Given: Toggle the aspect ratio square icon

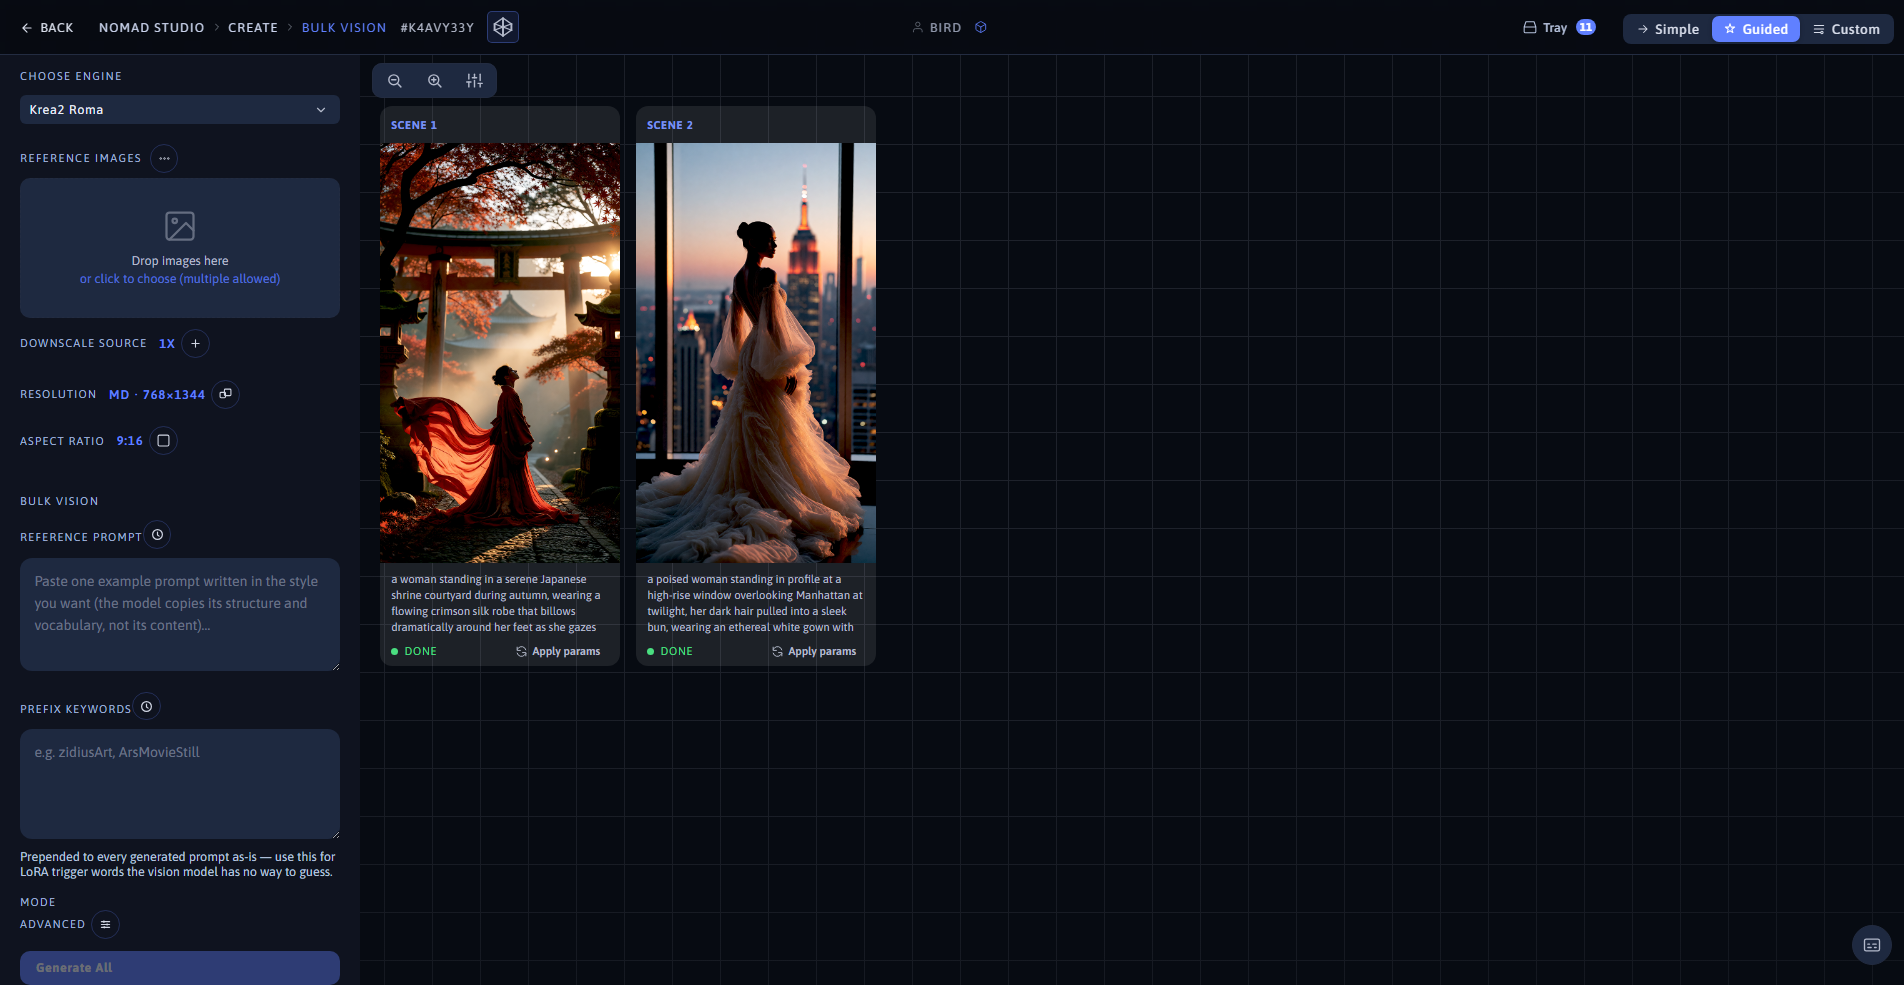Looking at the screenshot, I should tap(164, 441).
